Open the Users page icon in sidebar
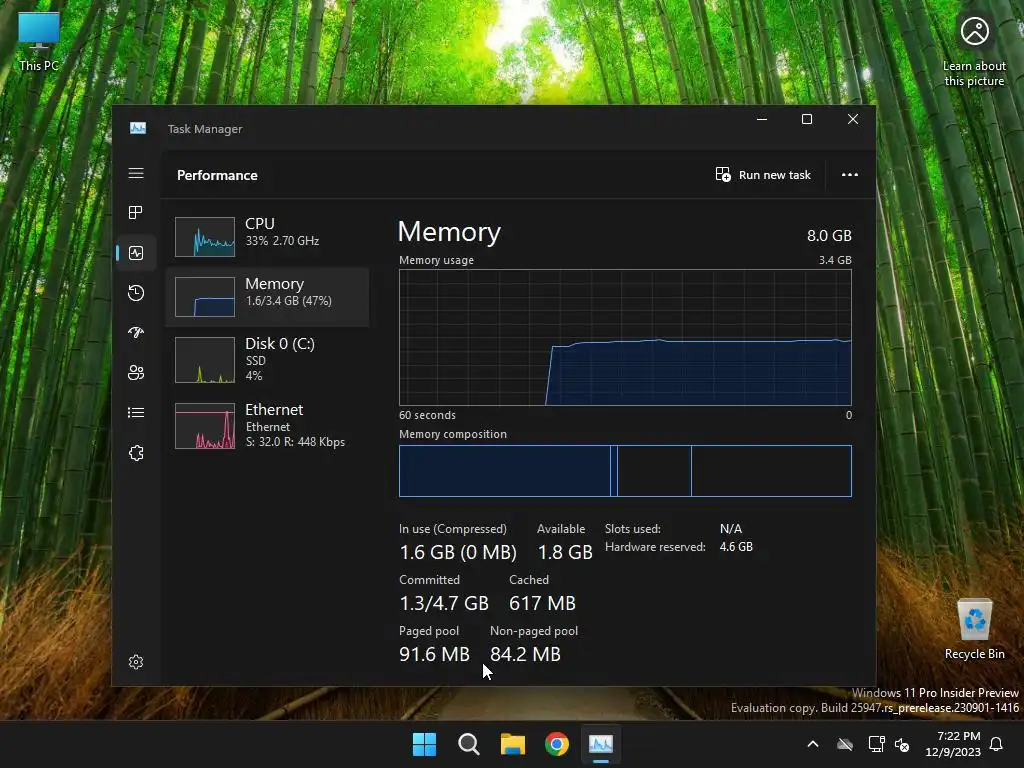 coord(136,372)
